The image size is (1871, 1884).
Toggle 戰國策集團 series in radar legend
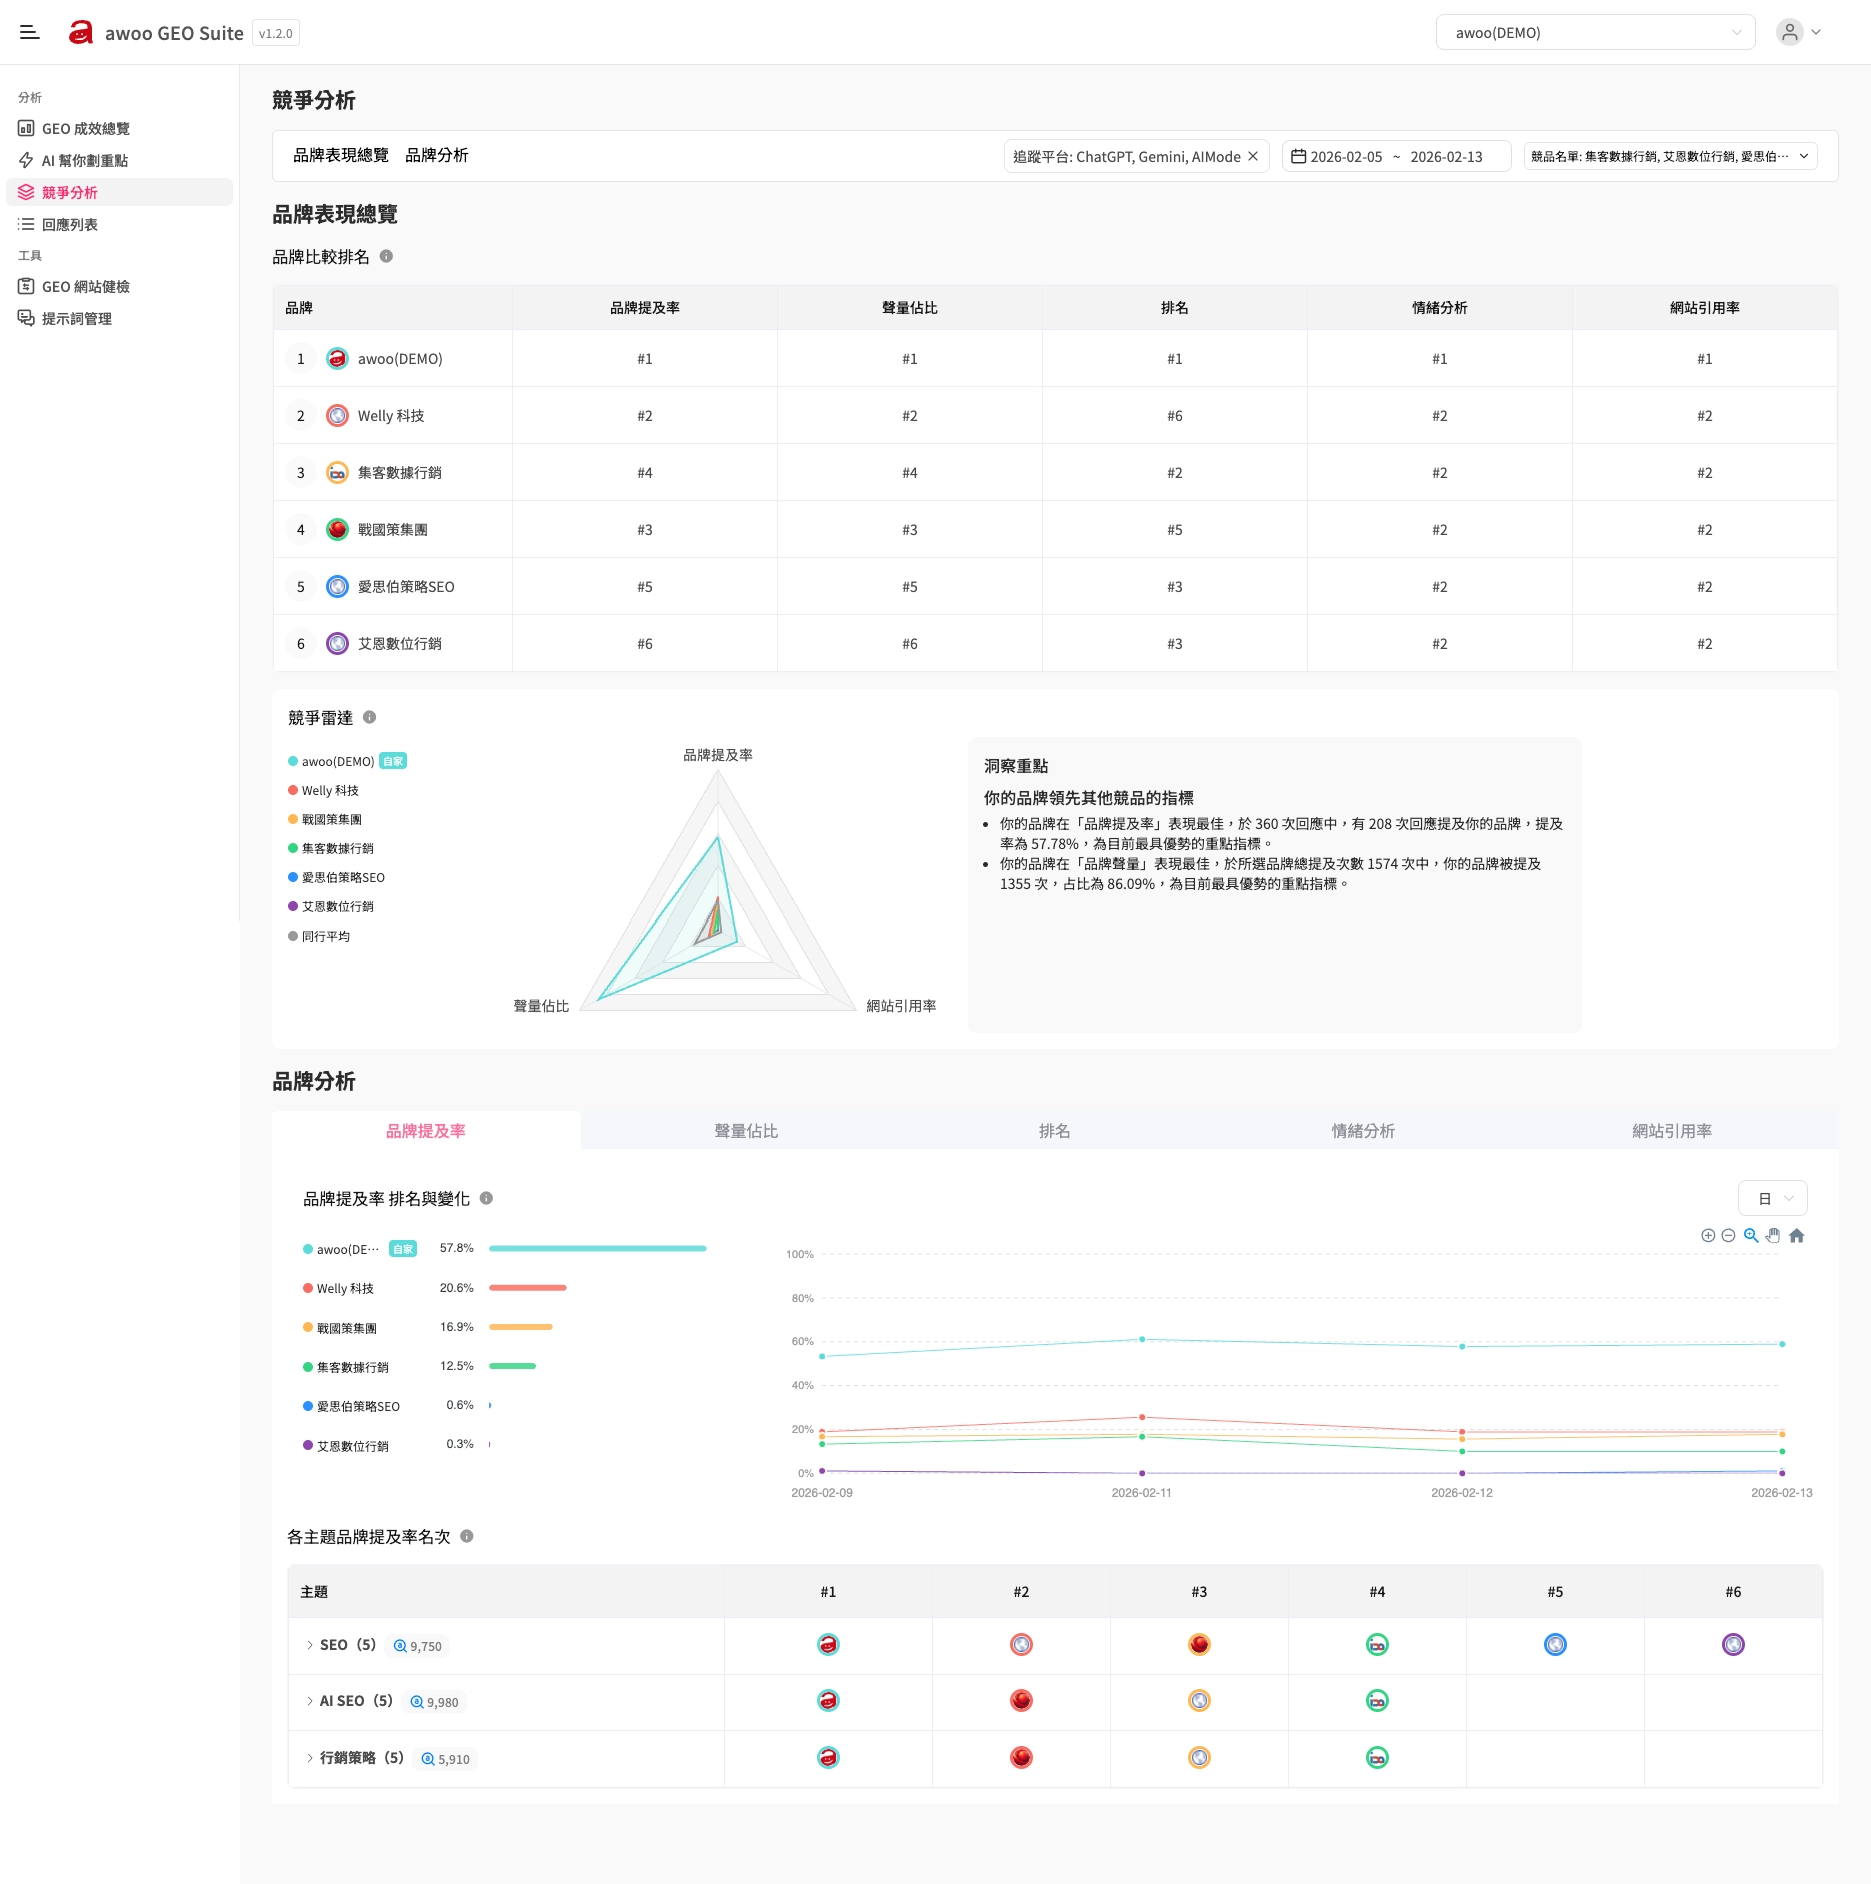coord(325,820)
